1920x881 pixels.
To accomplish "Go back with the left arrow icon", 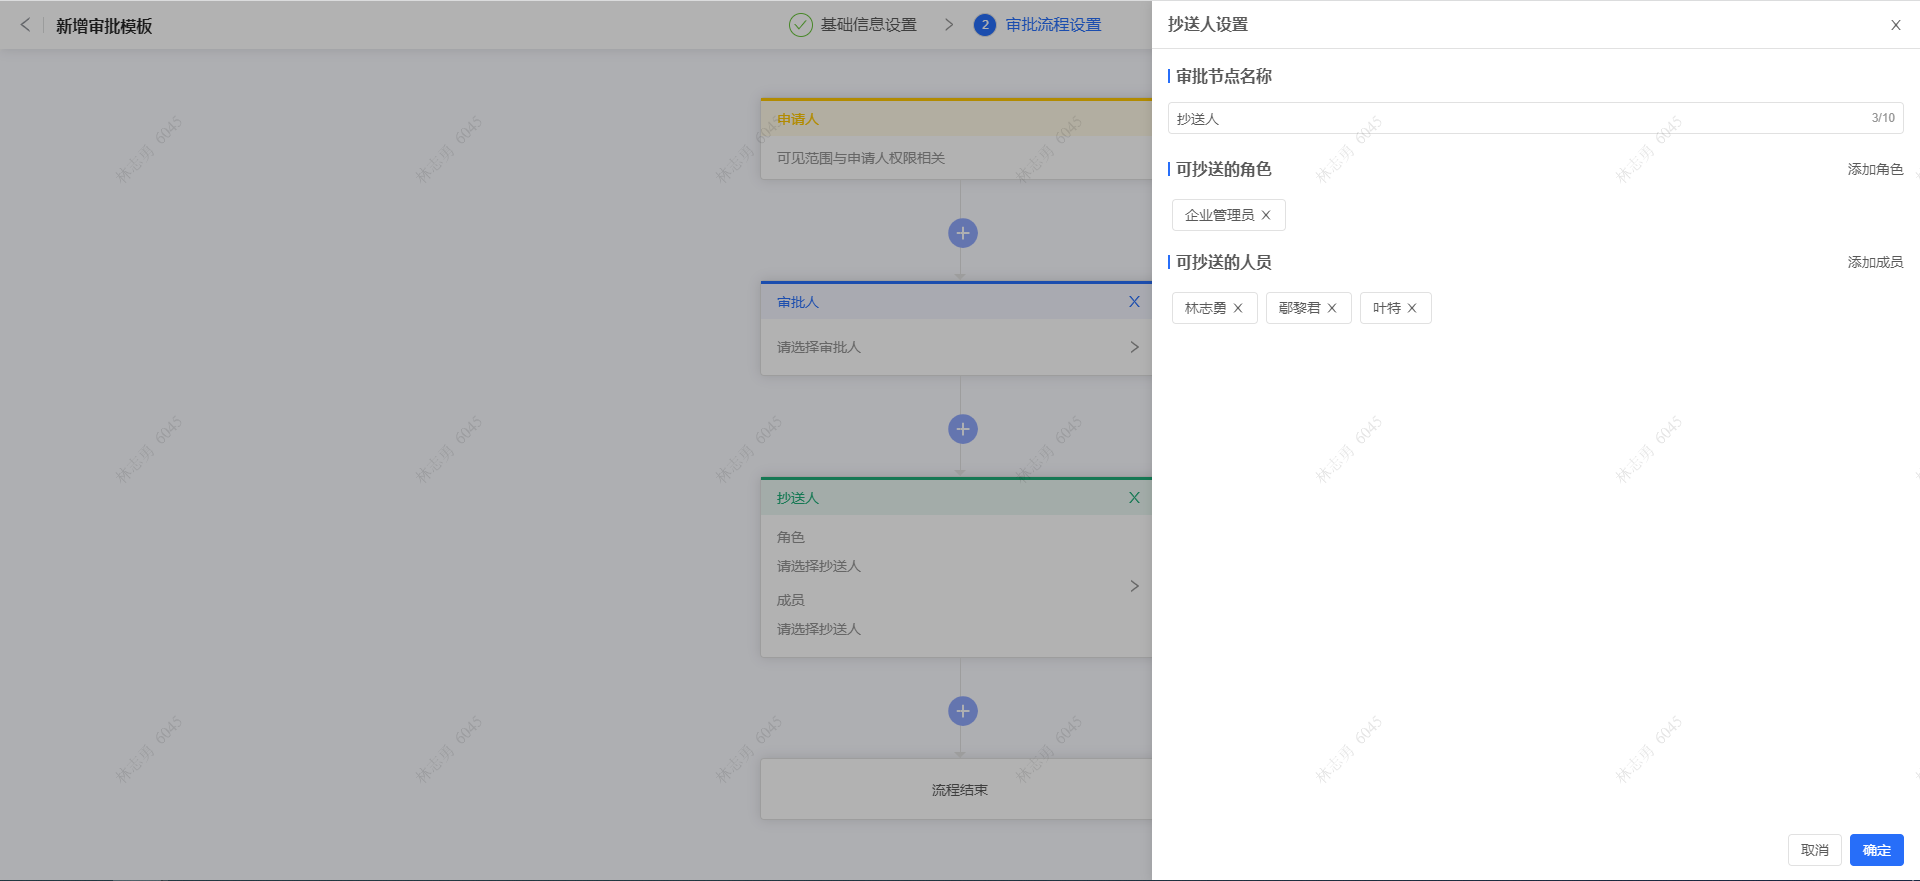I will coord(25,25).
